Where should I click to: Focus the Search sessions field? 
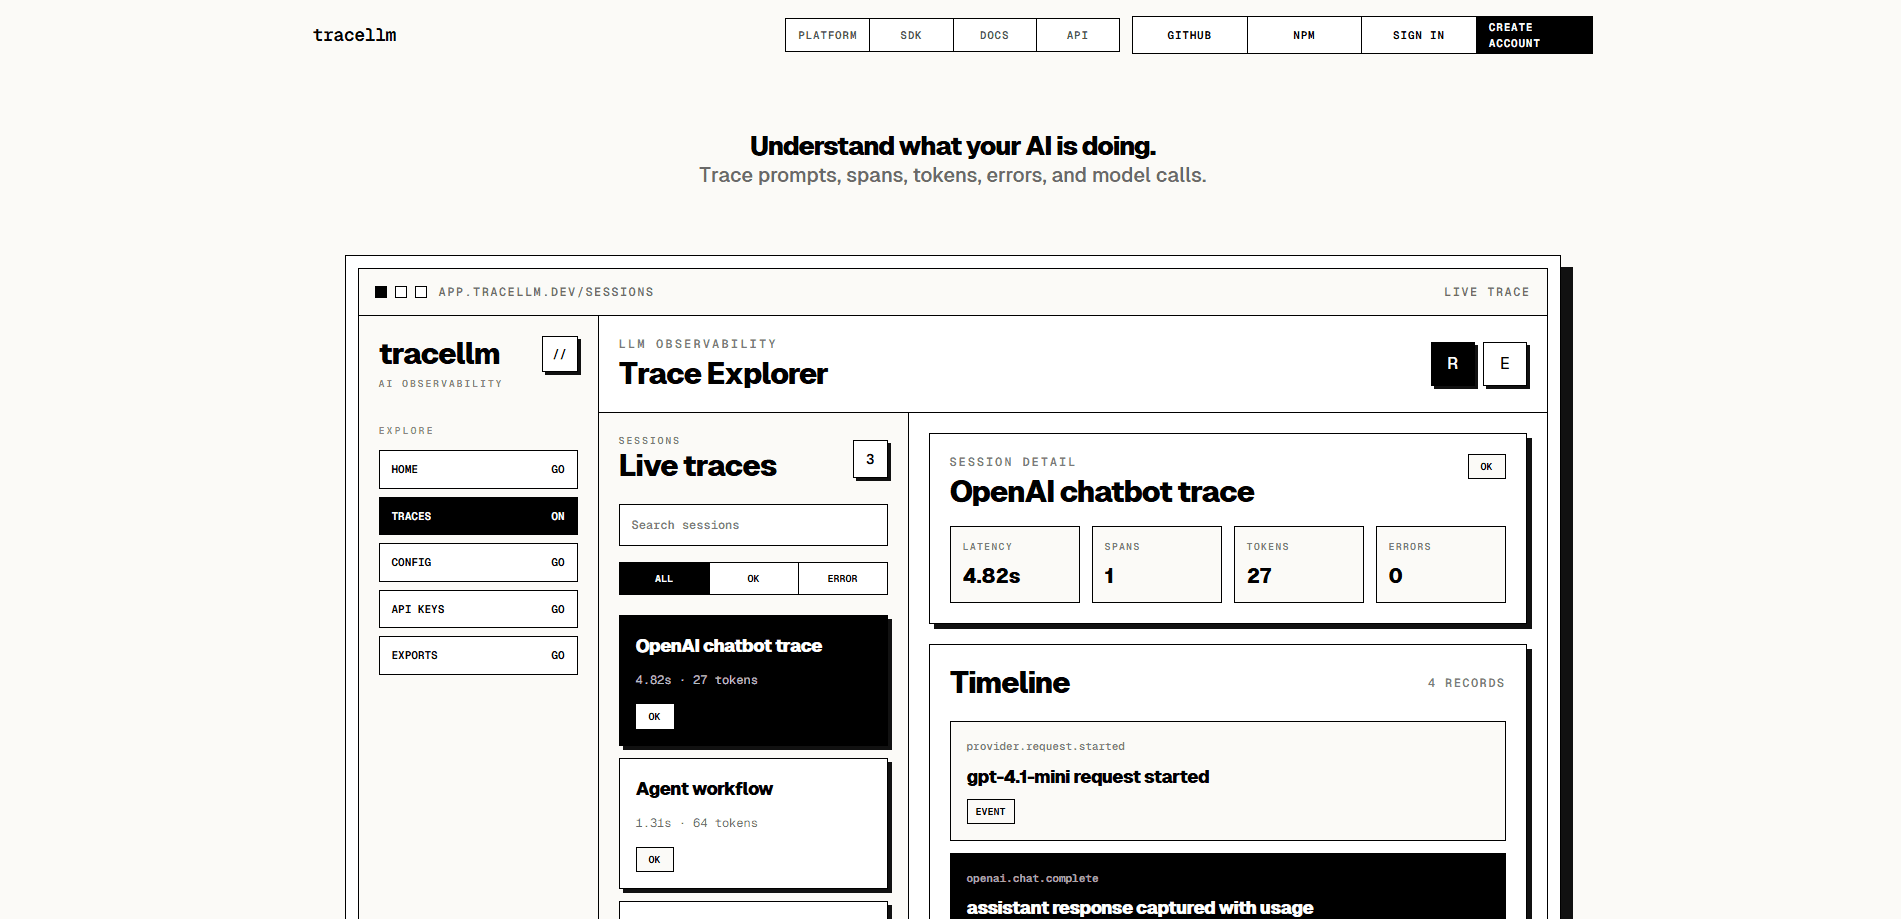tap(753, 525)
